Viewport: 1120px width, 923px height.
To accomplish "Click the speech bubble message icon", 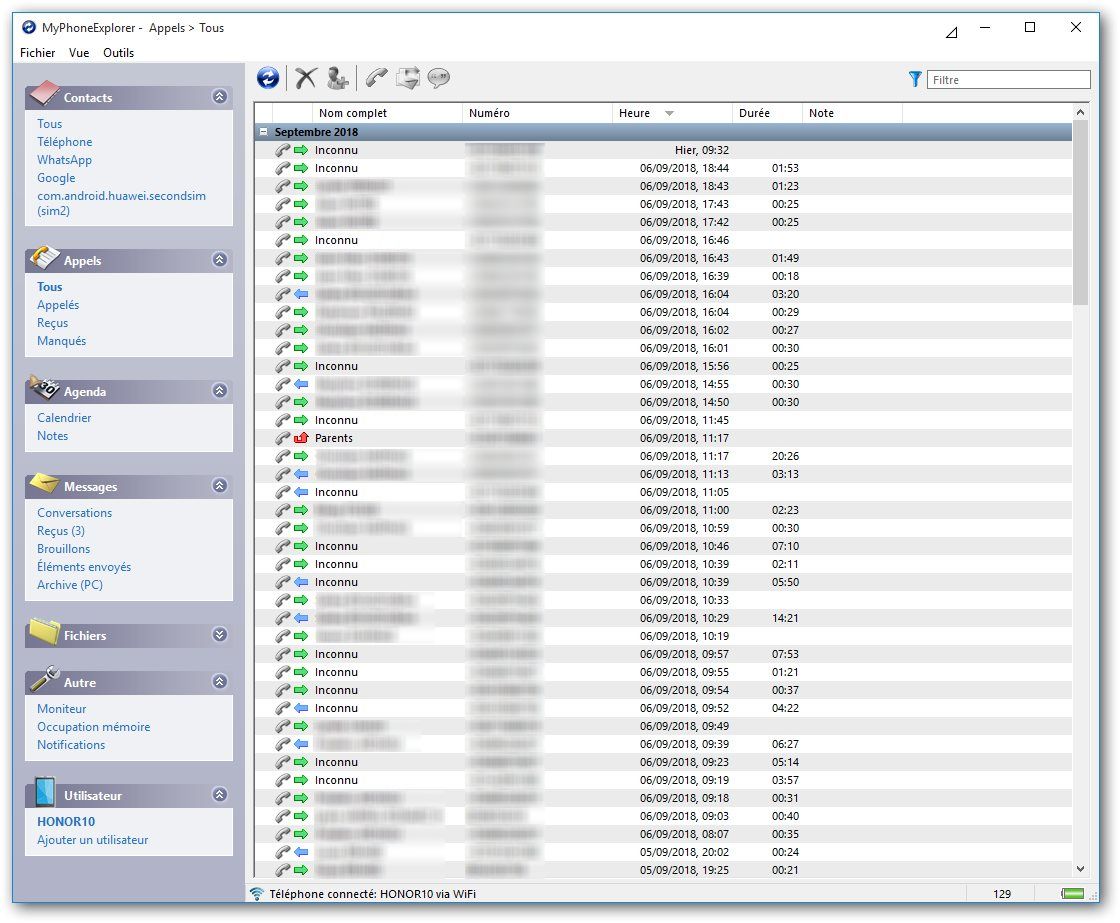I will [439, 78].
